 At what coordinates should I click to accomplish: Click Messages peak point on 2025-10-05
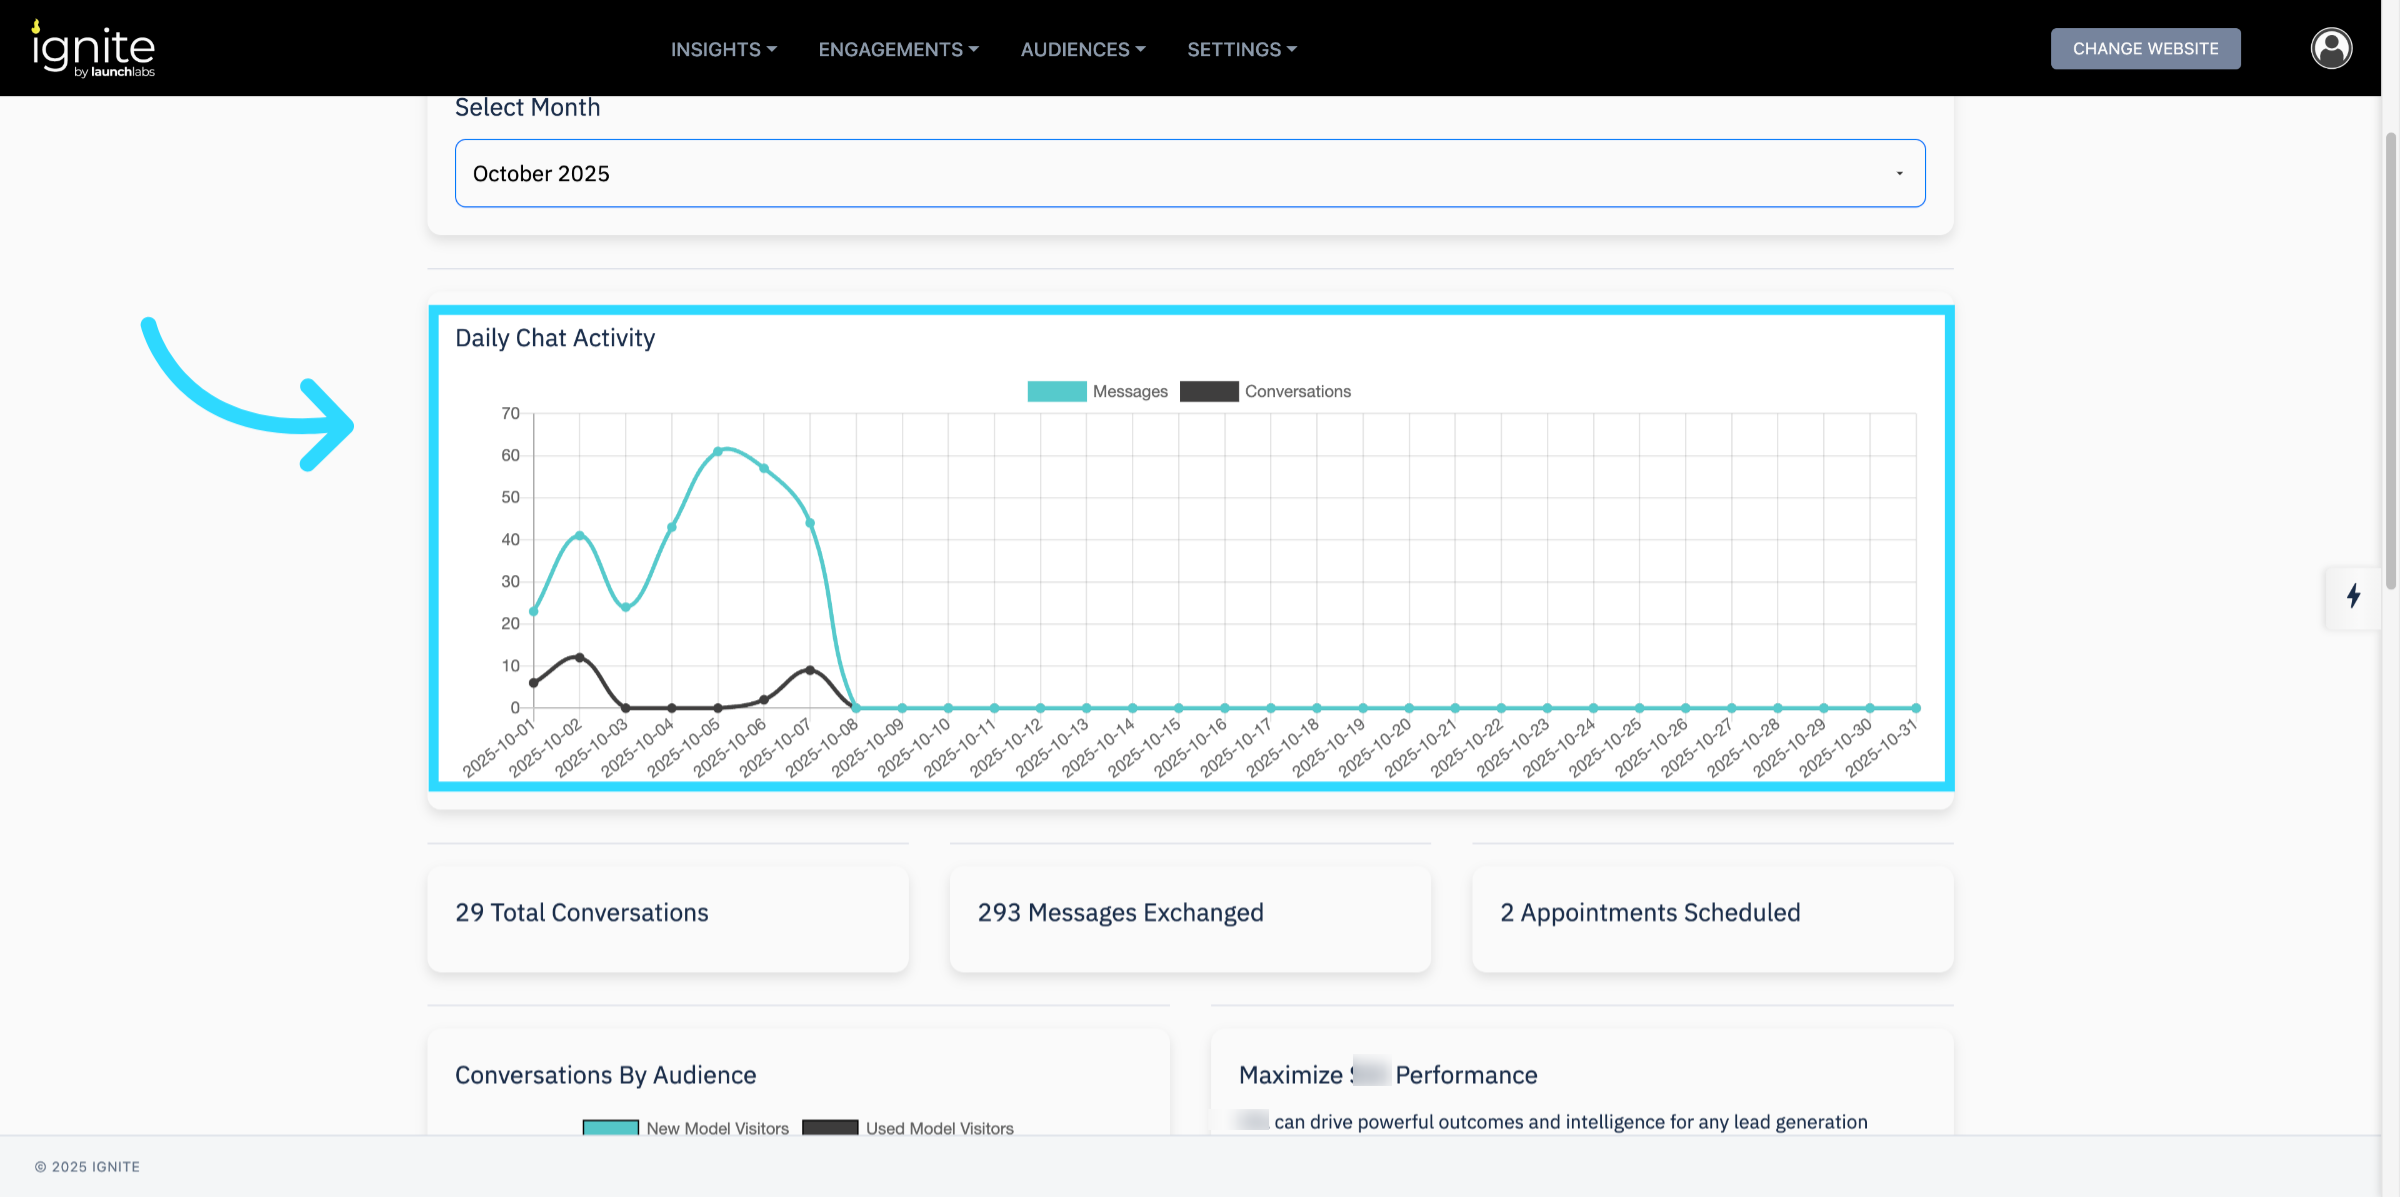(x=718, y=451)
